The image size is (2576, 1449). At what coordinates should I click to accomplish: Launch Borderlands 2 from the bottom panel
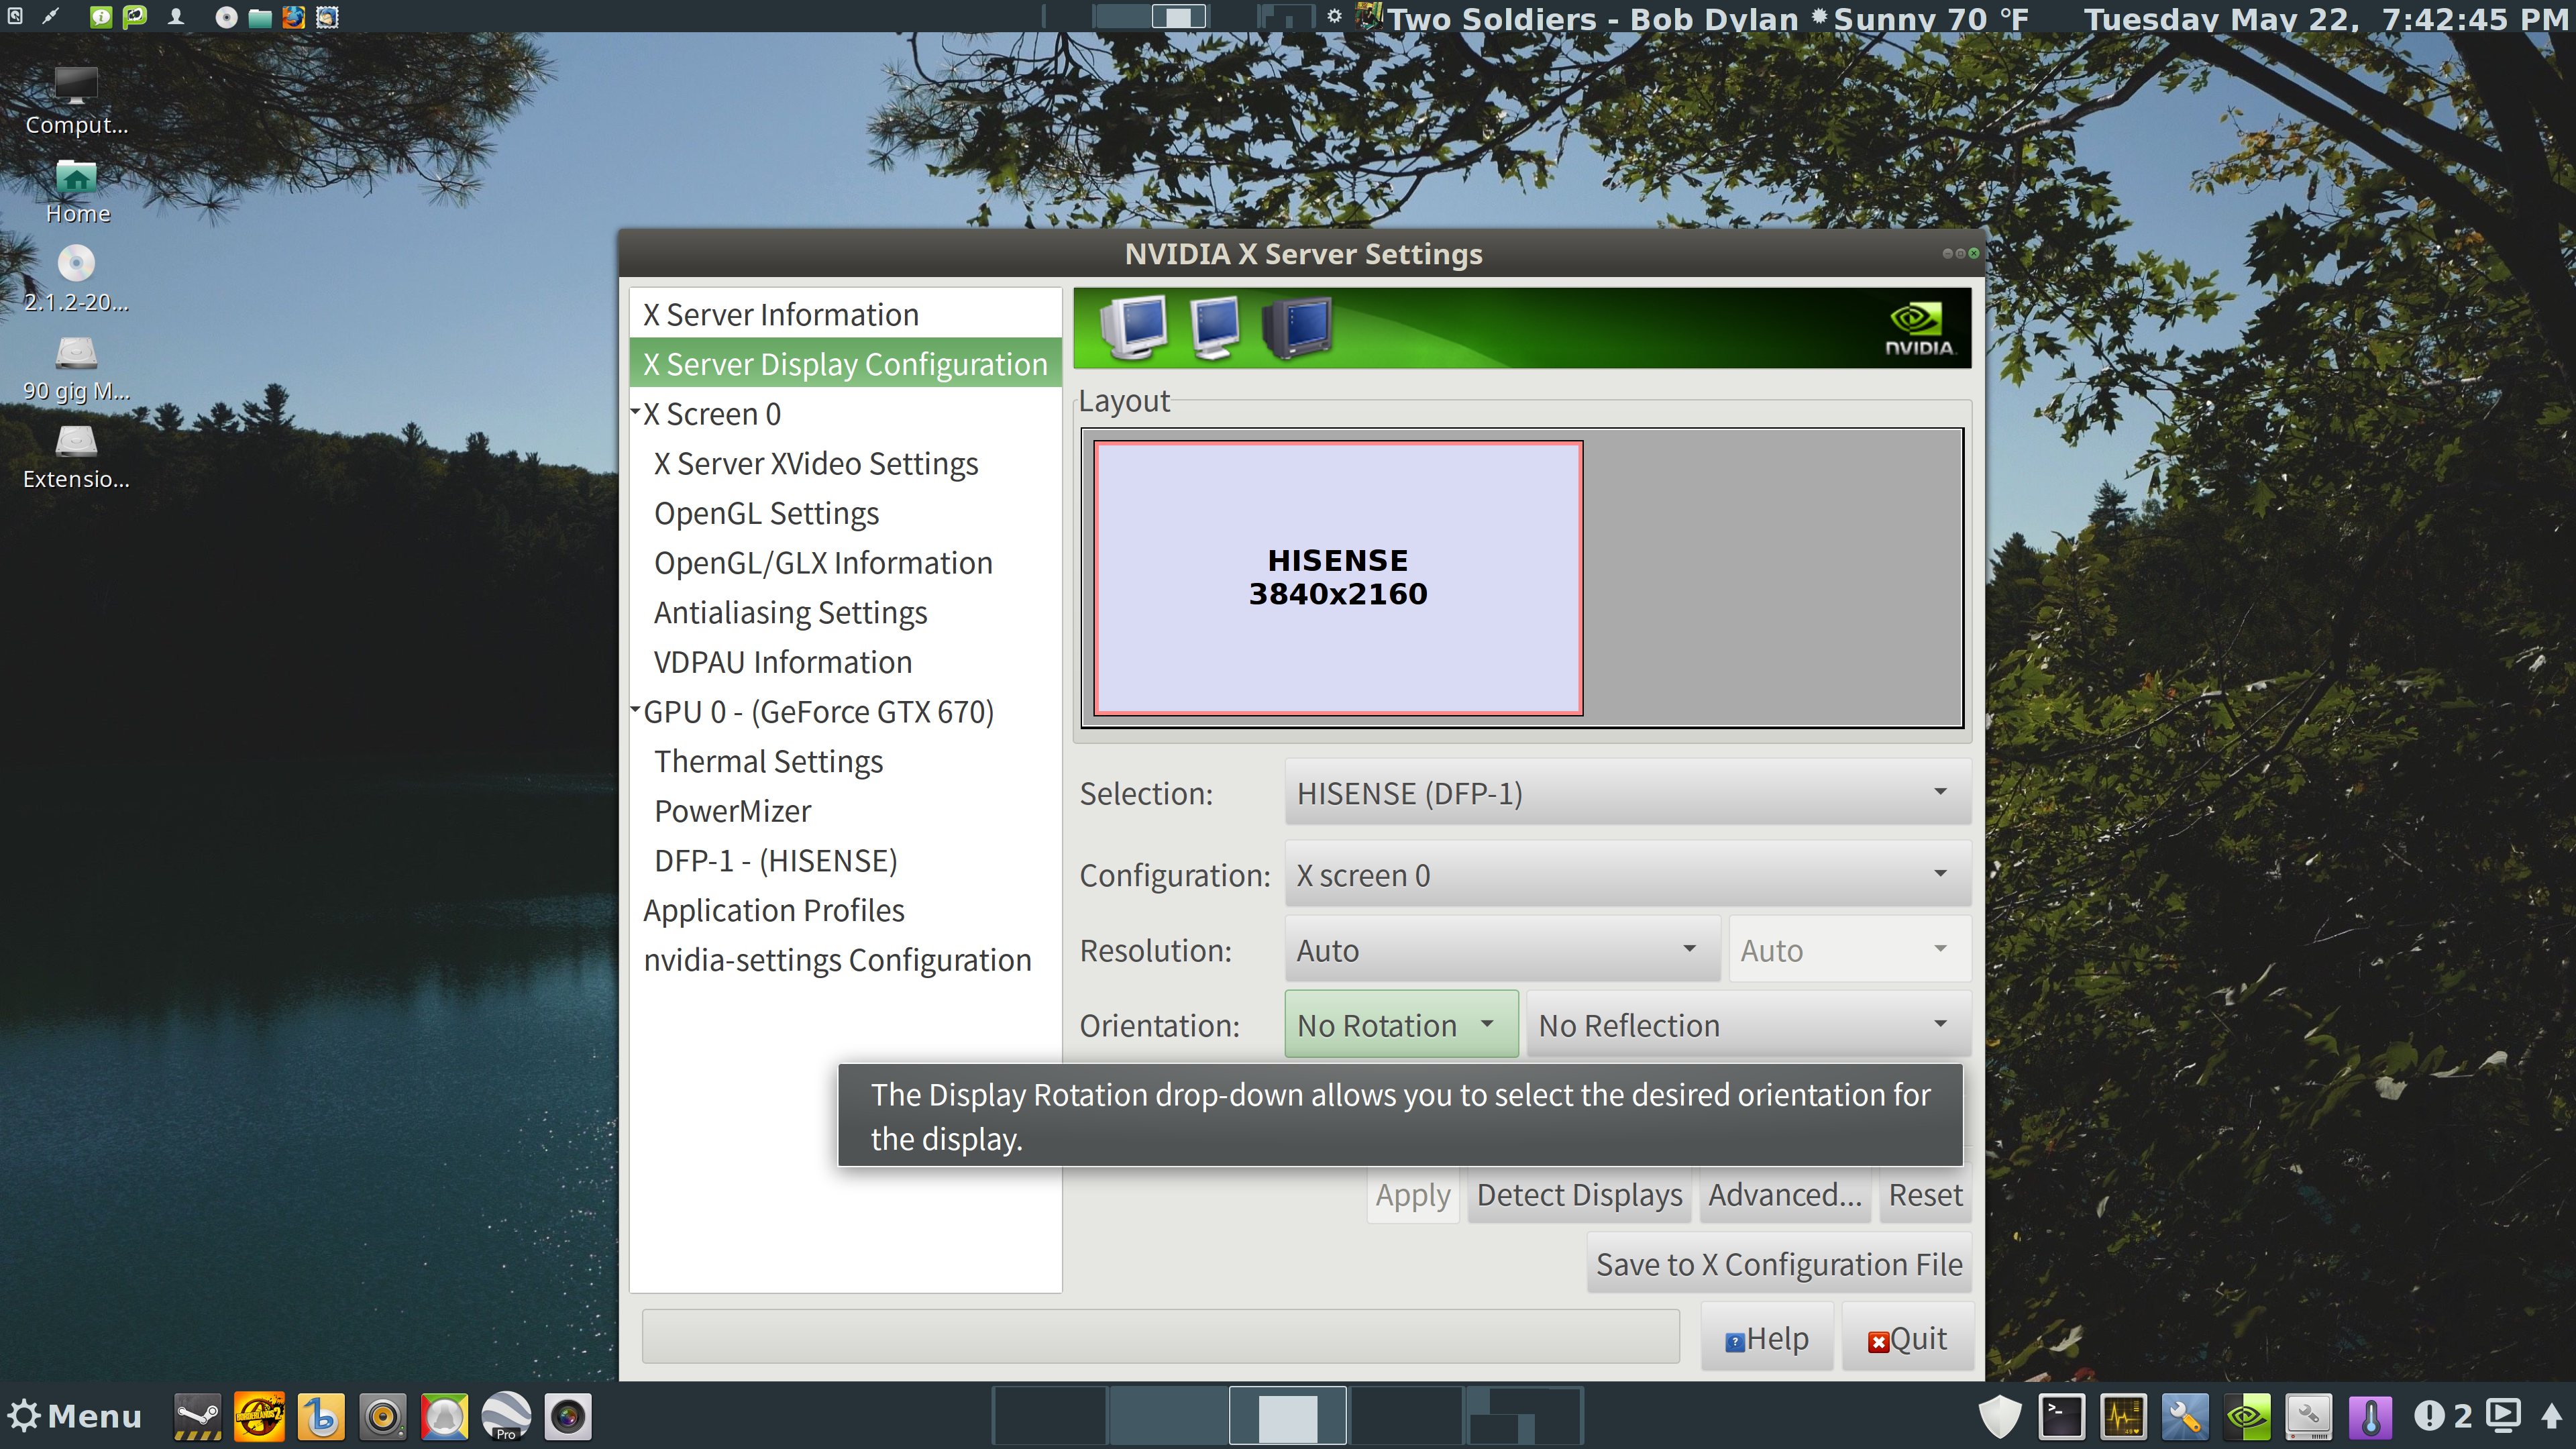tap(259, 1416)
